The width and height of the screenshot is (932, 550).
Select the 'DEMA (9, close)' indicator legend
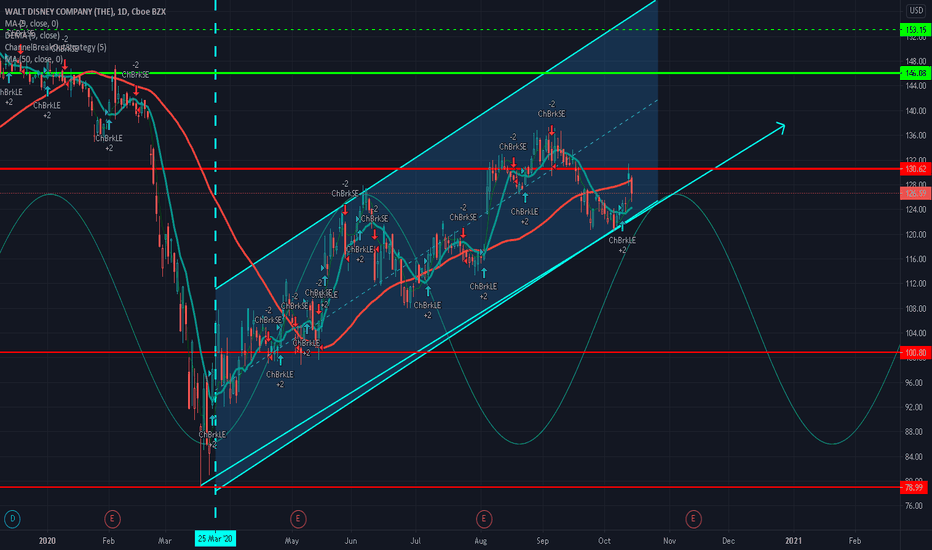[32, 35]
